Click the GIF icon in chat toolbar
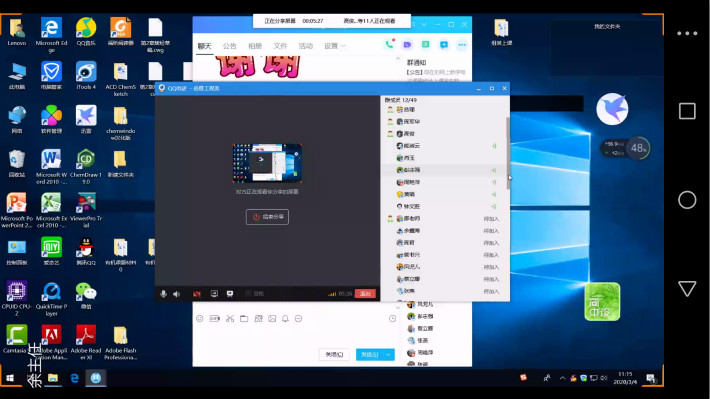 tap(215, 319)
